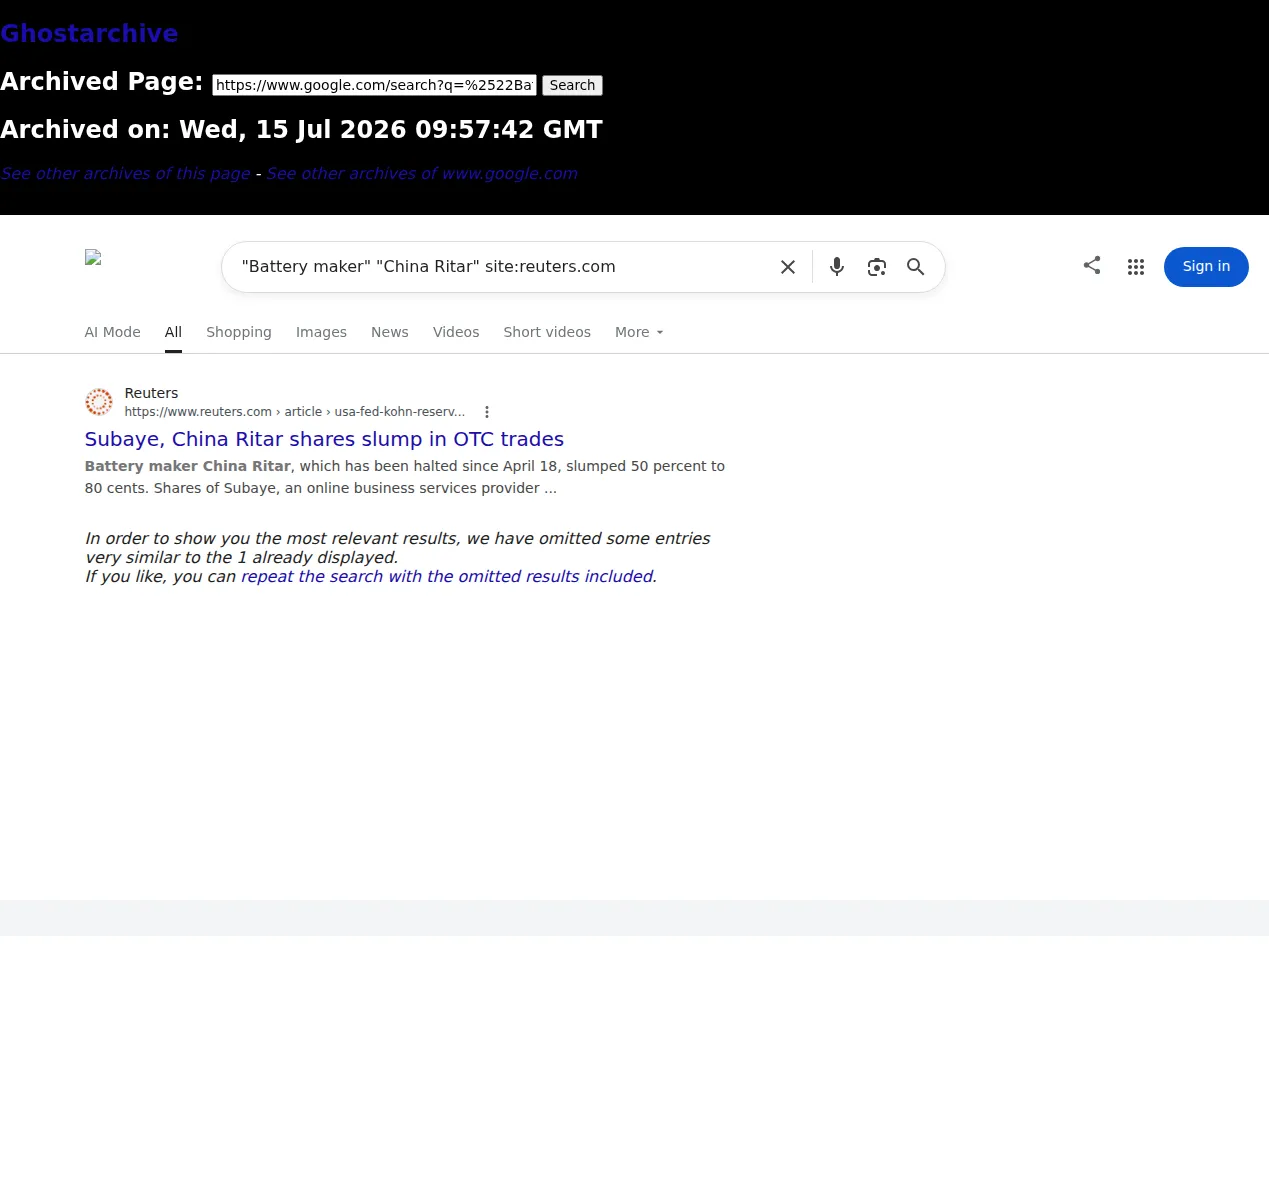Image resolution: width=1269 pixels, height=1203 pixels.
Task: Open the Ghostarchive home link
Action: point(89,33)
